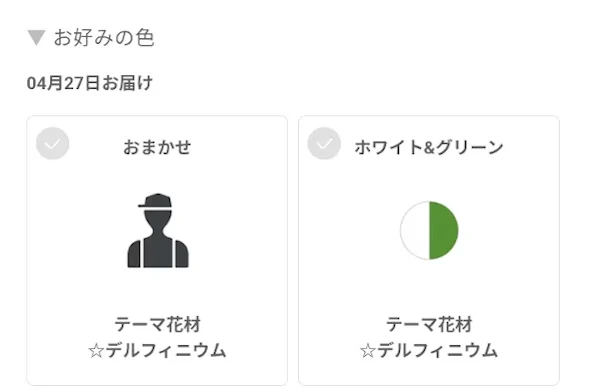Choose the white half of the color circle

pos(415,230)
